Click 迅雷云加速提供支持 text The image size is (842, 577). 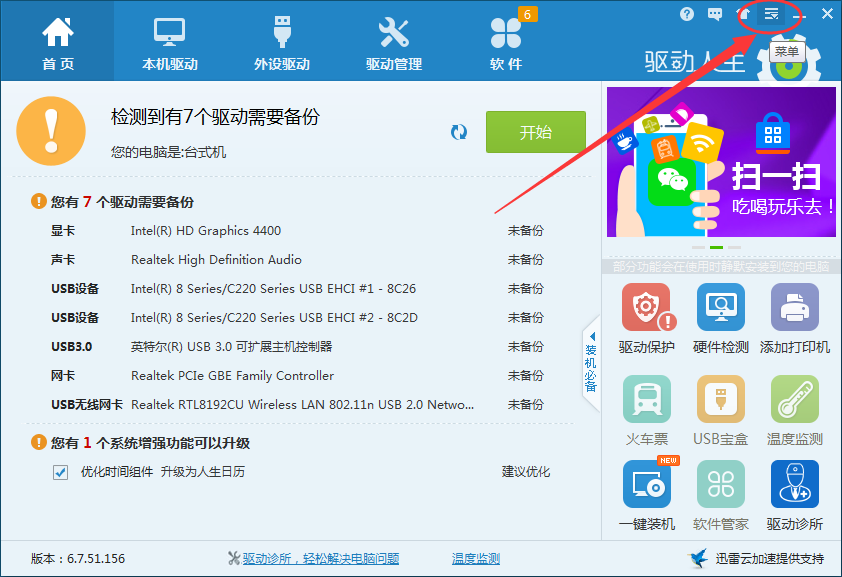[x=770, y=559]
